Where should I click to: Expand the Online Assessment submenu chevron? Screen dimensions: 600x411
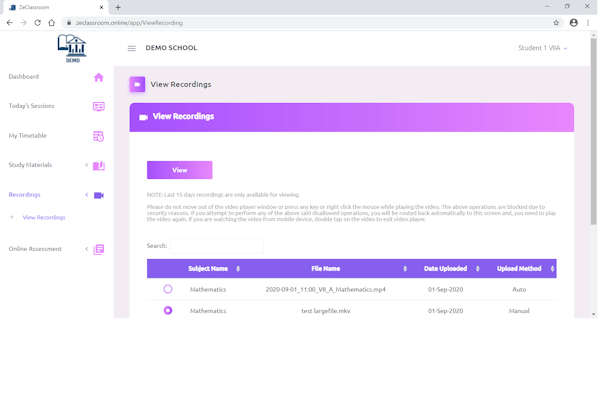click(86, 249)
